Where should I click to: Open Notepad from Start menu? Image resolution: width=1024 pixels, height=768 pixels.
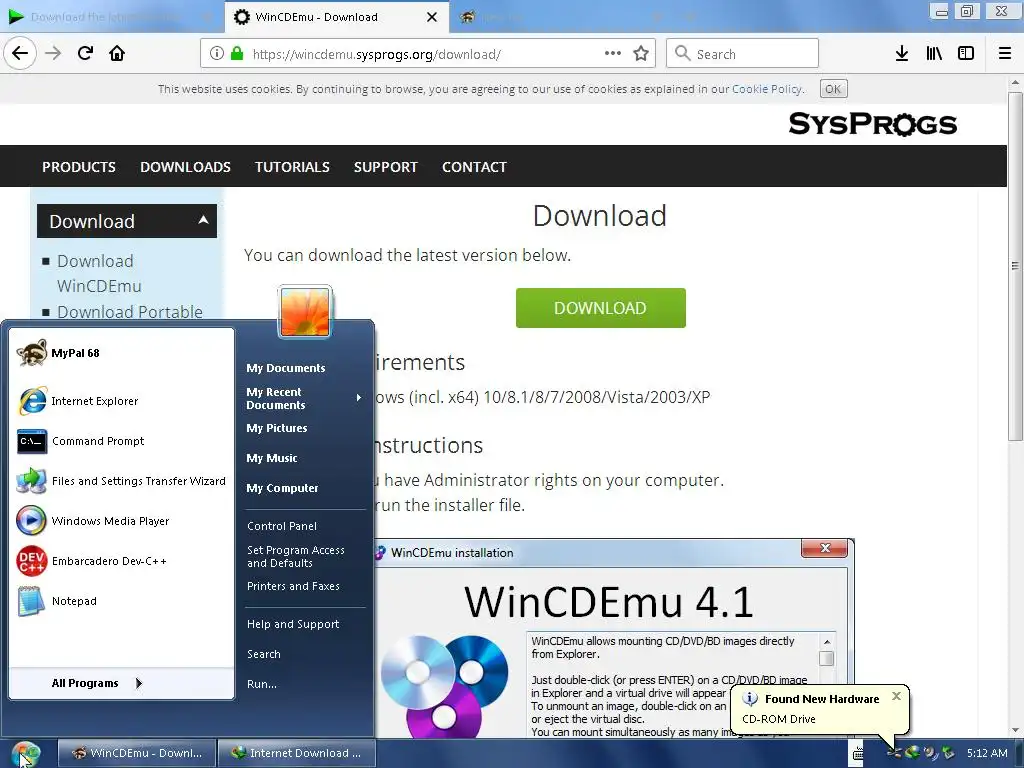coord(121,601)
